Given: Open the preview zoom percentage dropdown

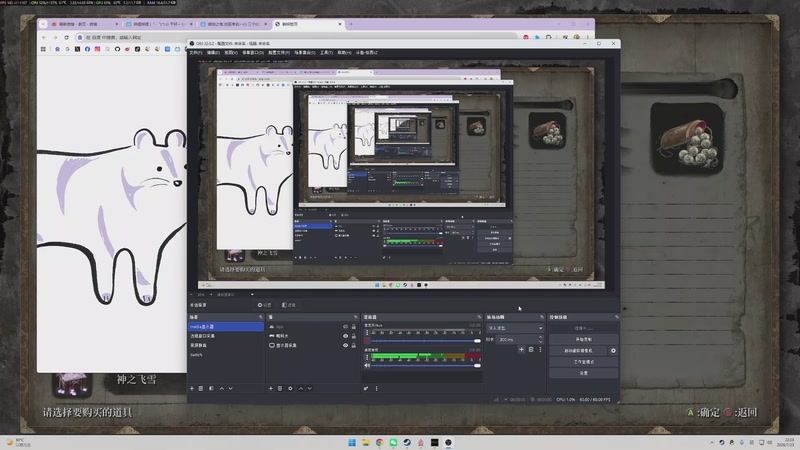Looking at the screenshot, I should (x=202, y=294).
